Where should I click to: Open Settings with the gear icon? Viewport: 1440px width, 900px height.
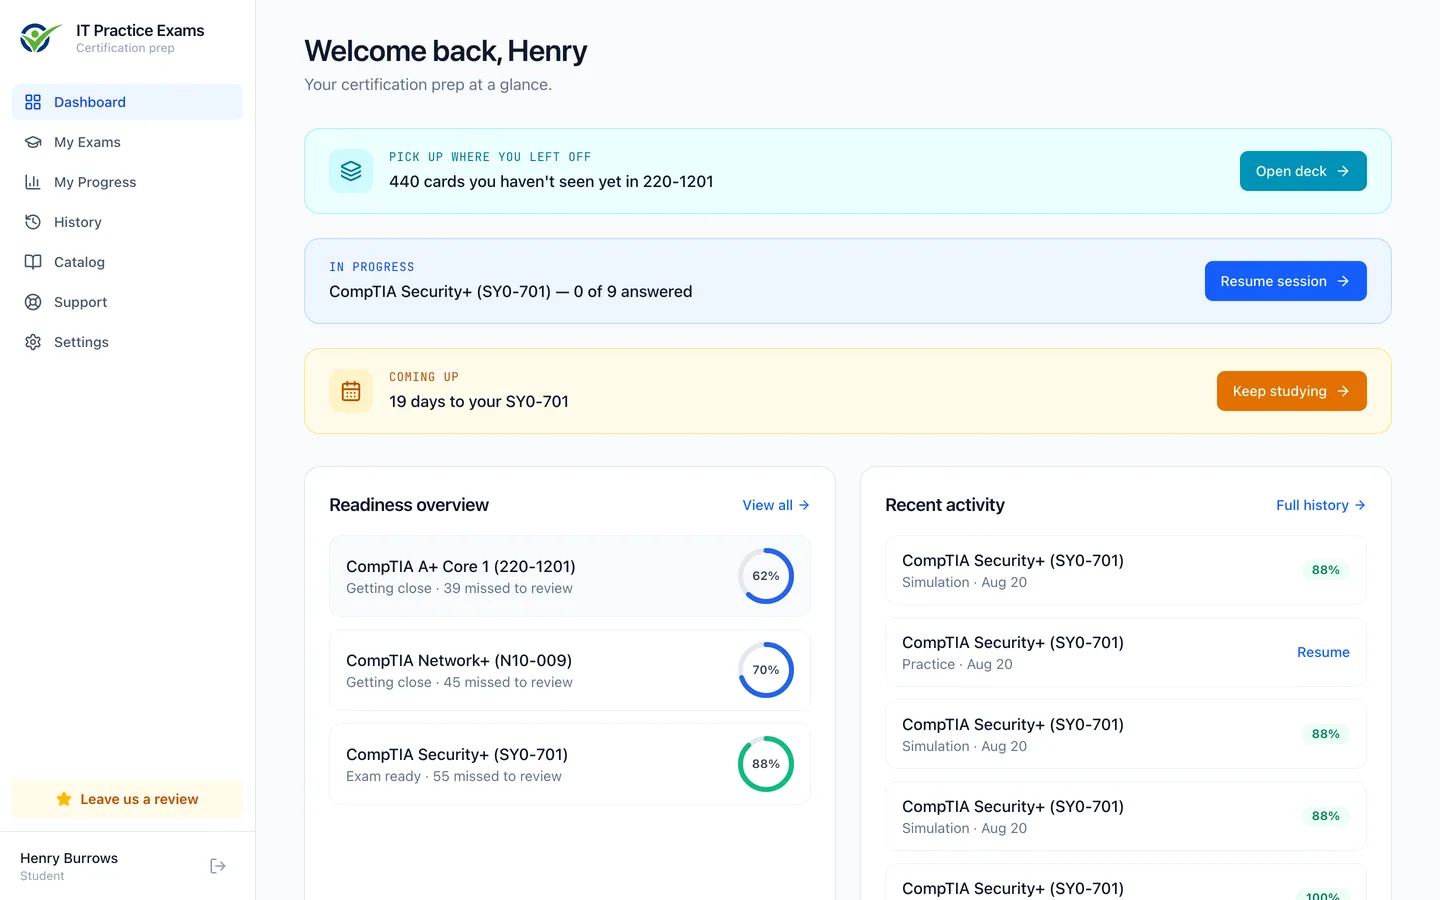[33, 342]
